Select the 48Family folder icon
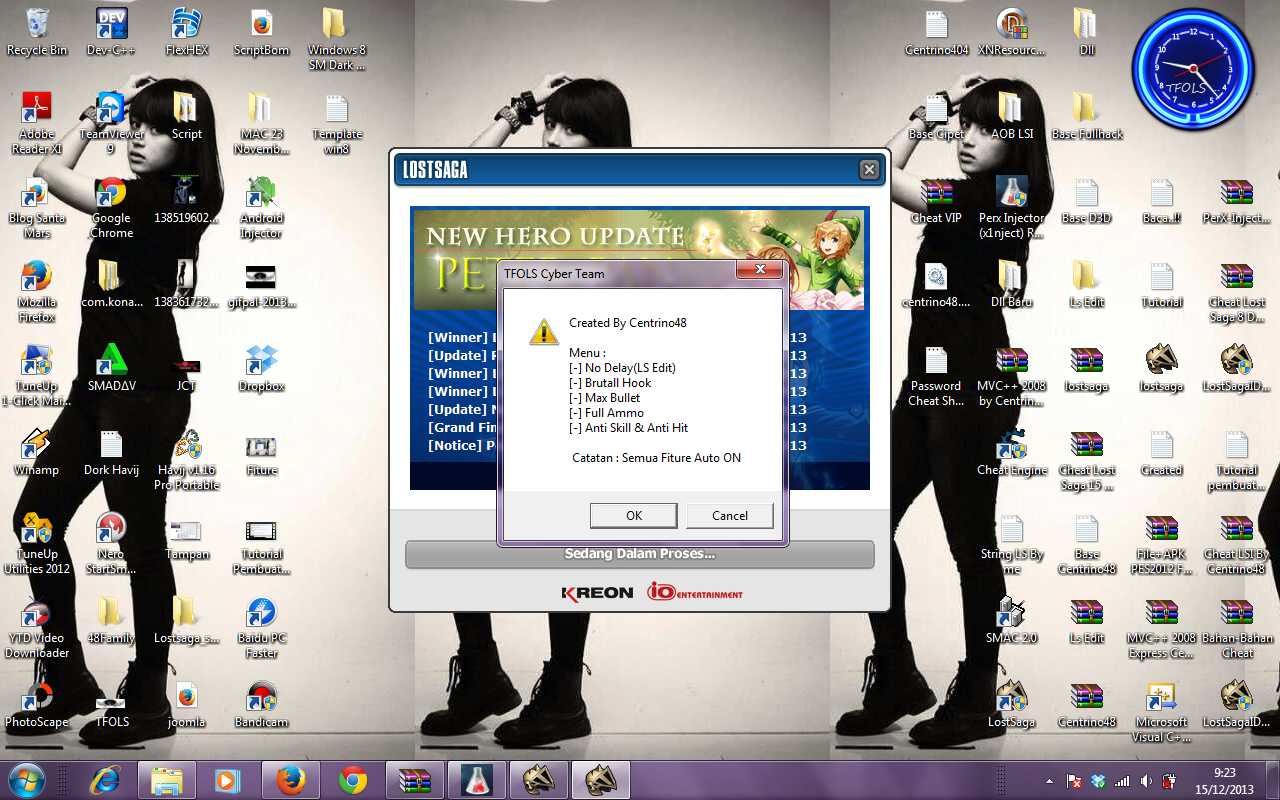 click(111, 620)
